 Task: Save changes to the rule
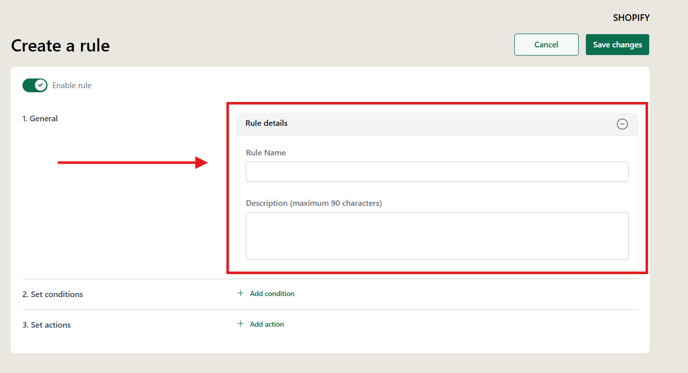point(617,45)
